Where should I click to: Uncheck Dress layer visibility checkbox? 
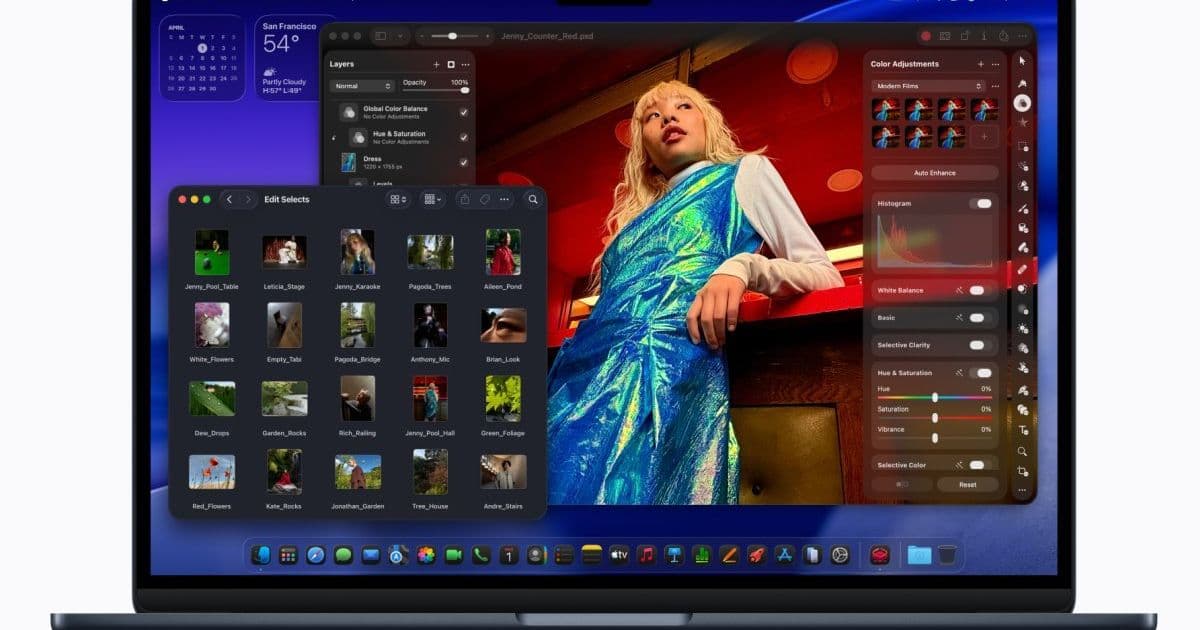(x=463, y=162)
